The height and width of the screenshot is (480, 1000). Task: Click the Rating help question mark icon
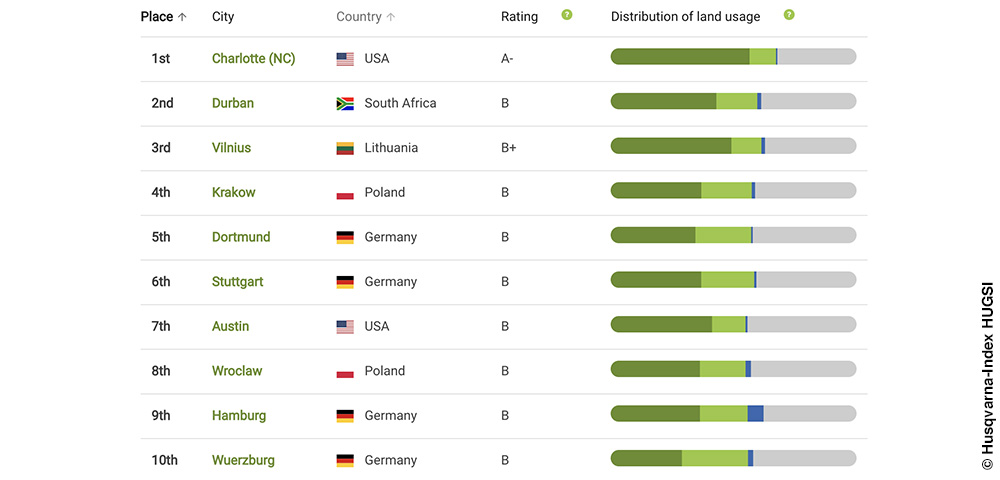point(566,15)
